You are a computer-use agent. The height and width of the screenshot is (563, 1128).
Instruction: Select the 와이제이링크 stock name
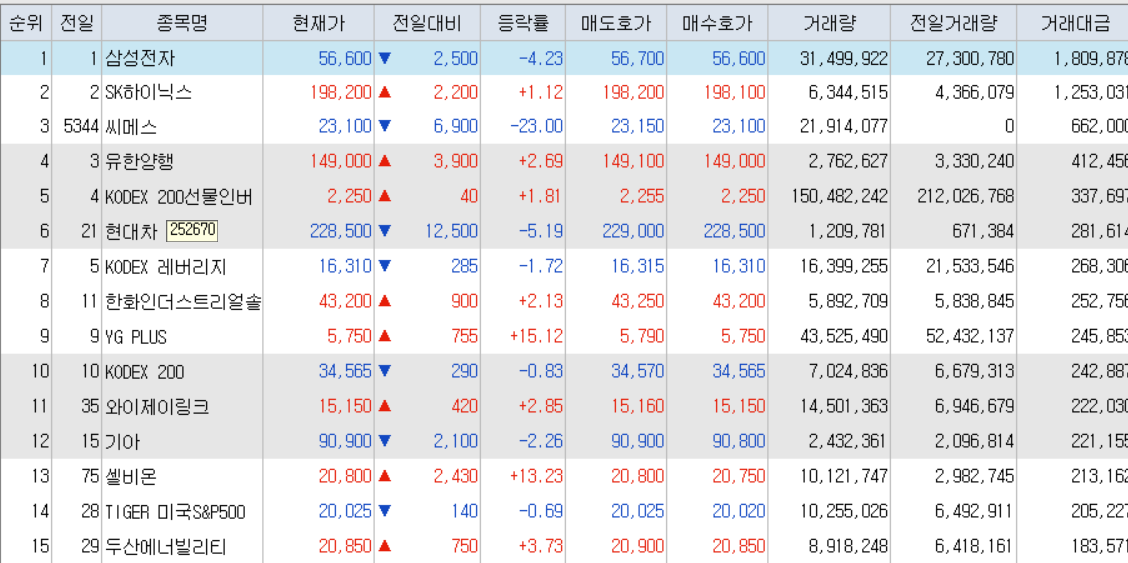tap(157, 407)
